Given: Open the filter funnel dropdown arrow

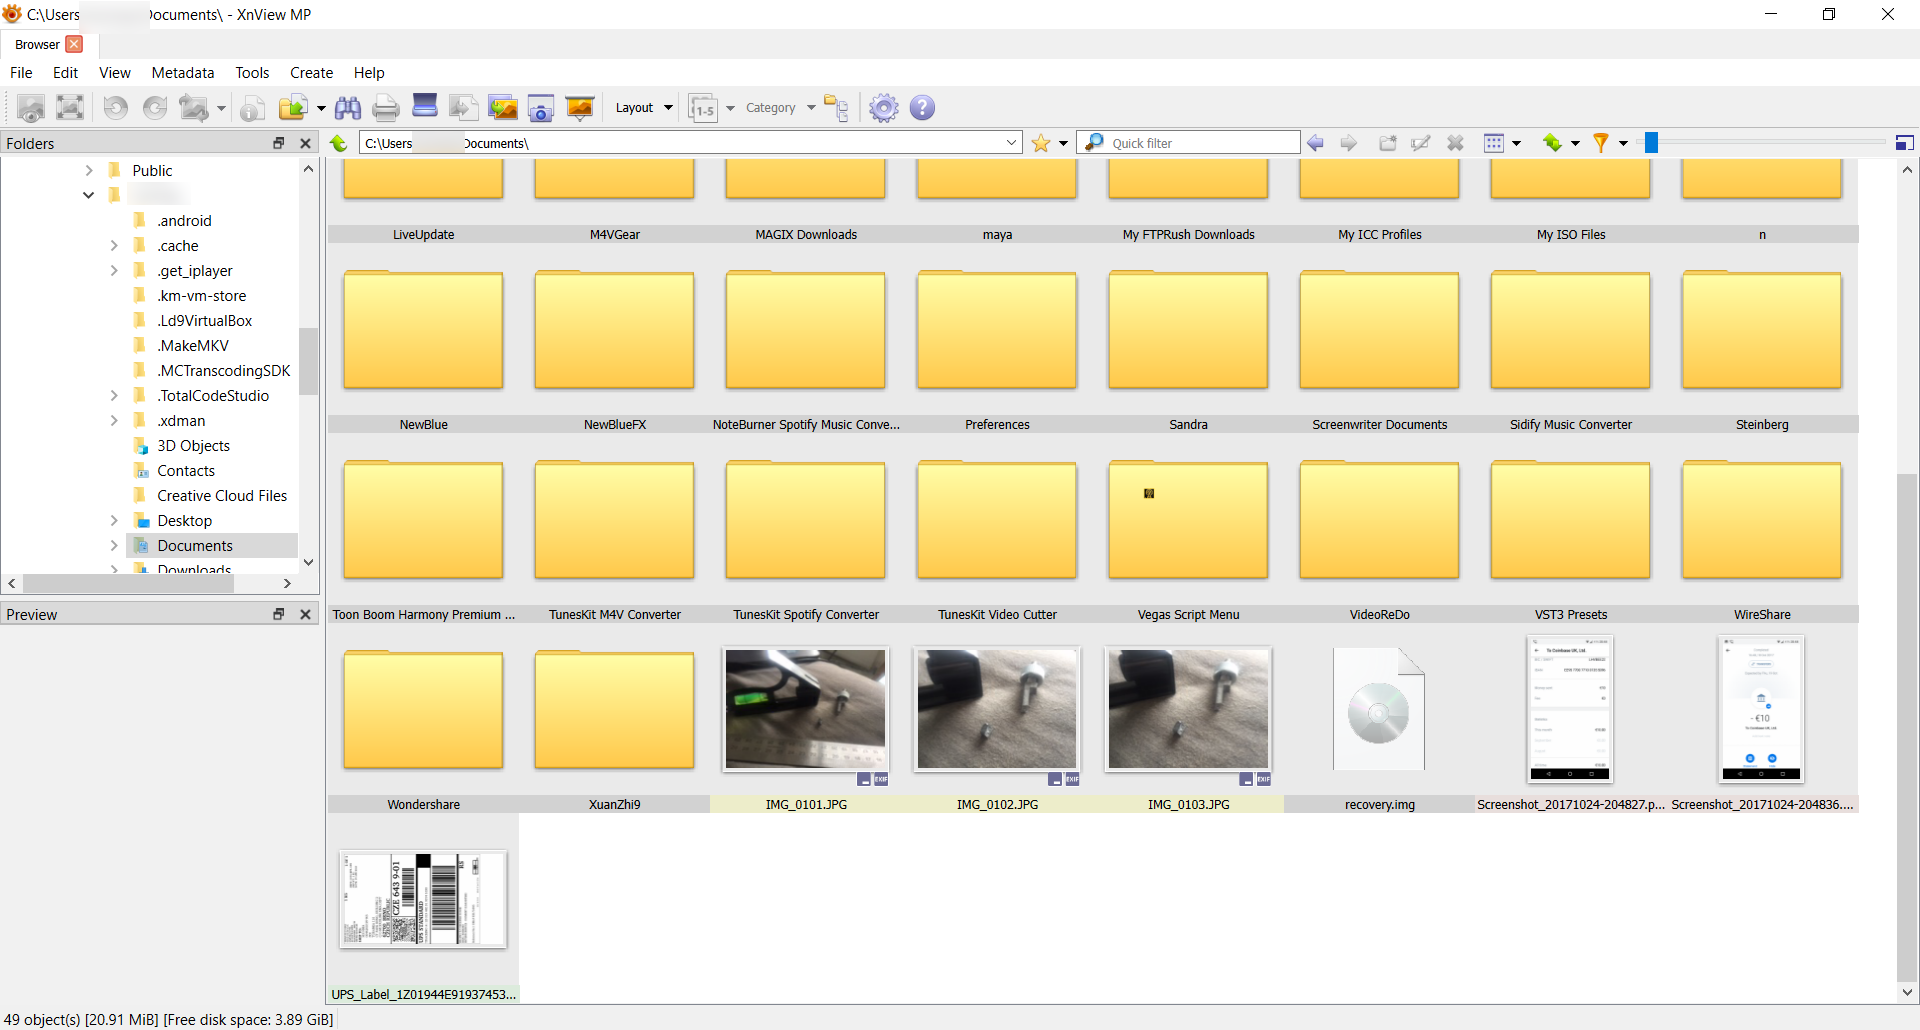Looking at the screenshot, I should (x=1623, y=143).
